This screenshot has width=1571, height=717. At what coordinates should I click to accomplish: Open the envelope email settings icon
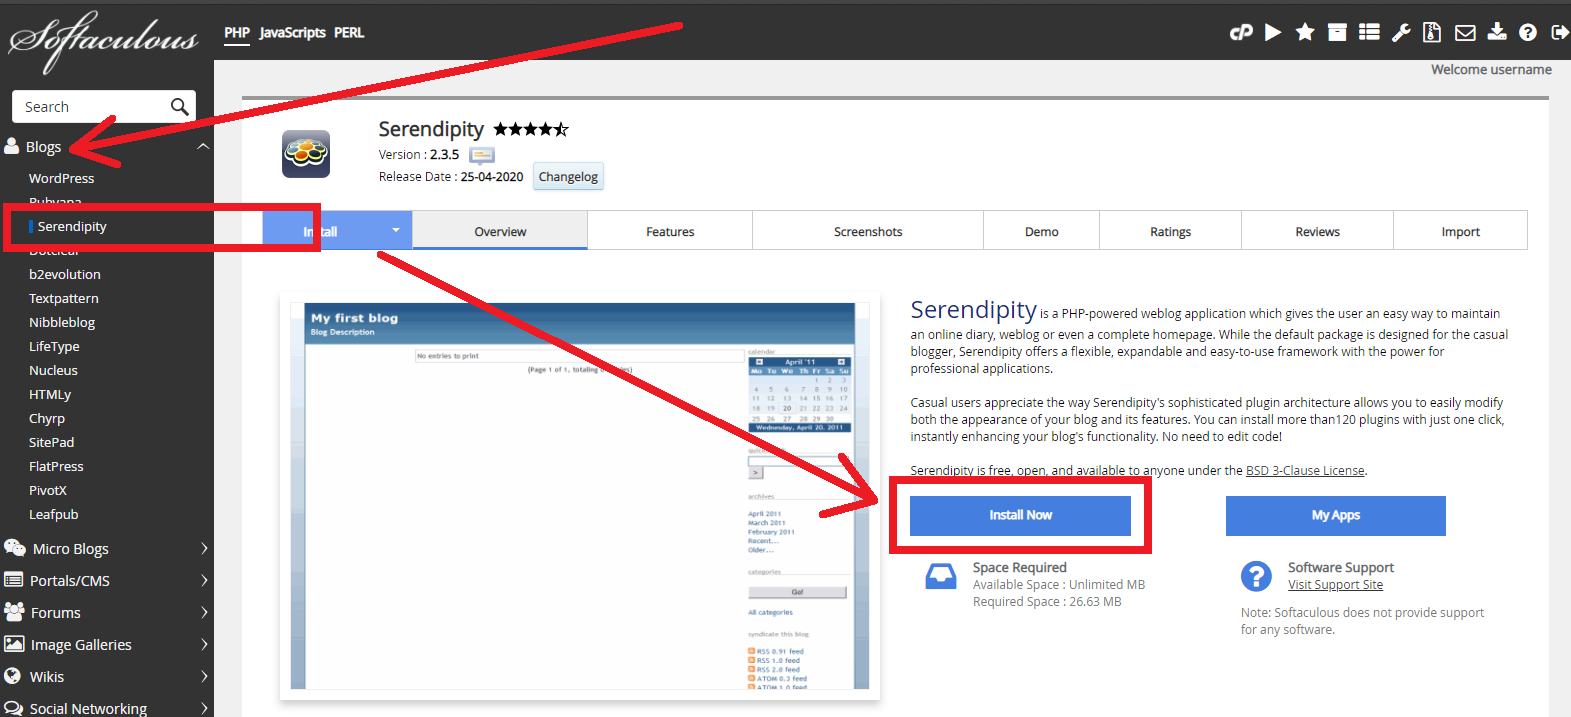(x=1465, y=33)
